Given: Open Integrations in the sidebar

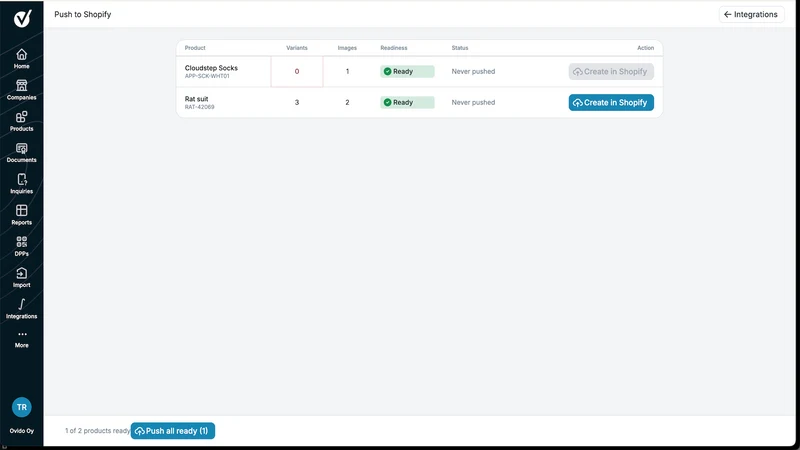Looking at the screenshot, I should 21,309.
